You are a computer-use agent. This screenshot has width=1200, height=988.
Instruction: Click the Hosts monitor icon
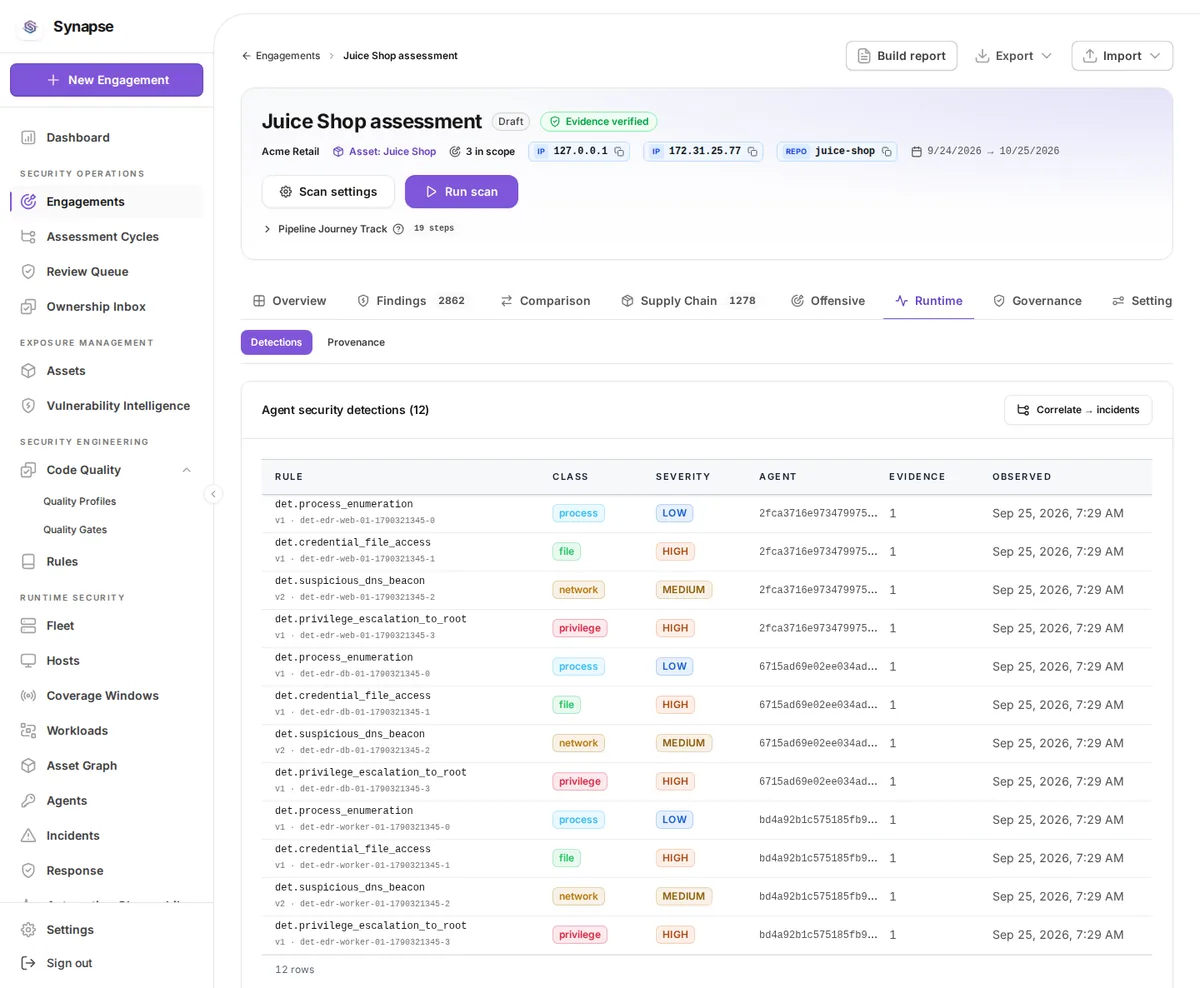pos(28,660)
